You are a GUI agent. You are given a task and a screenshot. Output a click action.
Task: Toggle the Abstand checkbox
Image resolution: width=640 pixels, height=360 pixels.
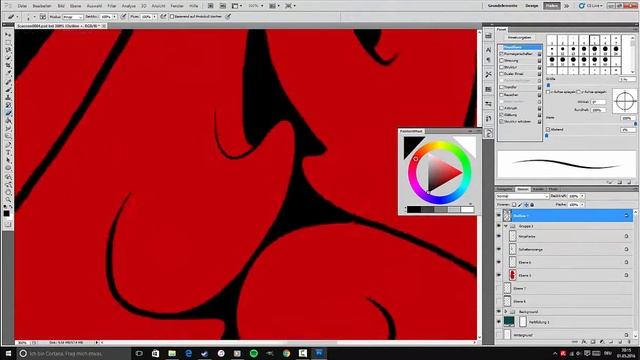(x=548, y=129)
